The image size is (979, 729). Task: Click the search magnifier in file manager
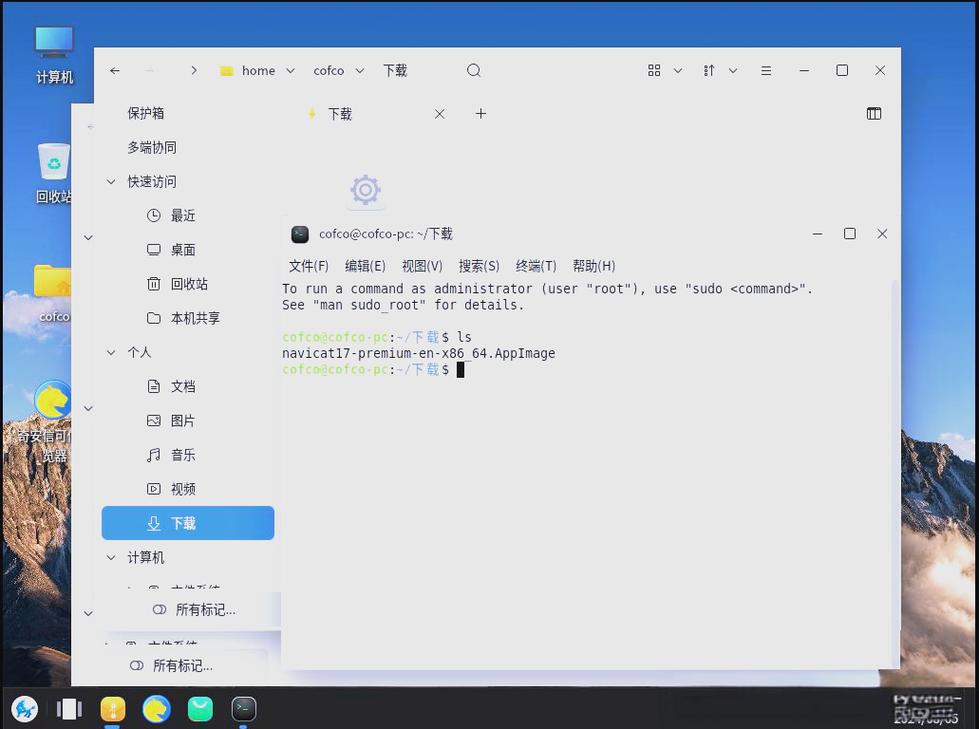click(473, 70)
